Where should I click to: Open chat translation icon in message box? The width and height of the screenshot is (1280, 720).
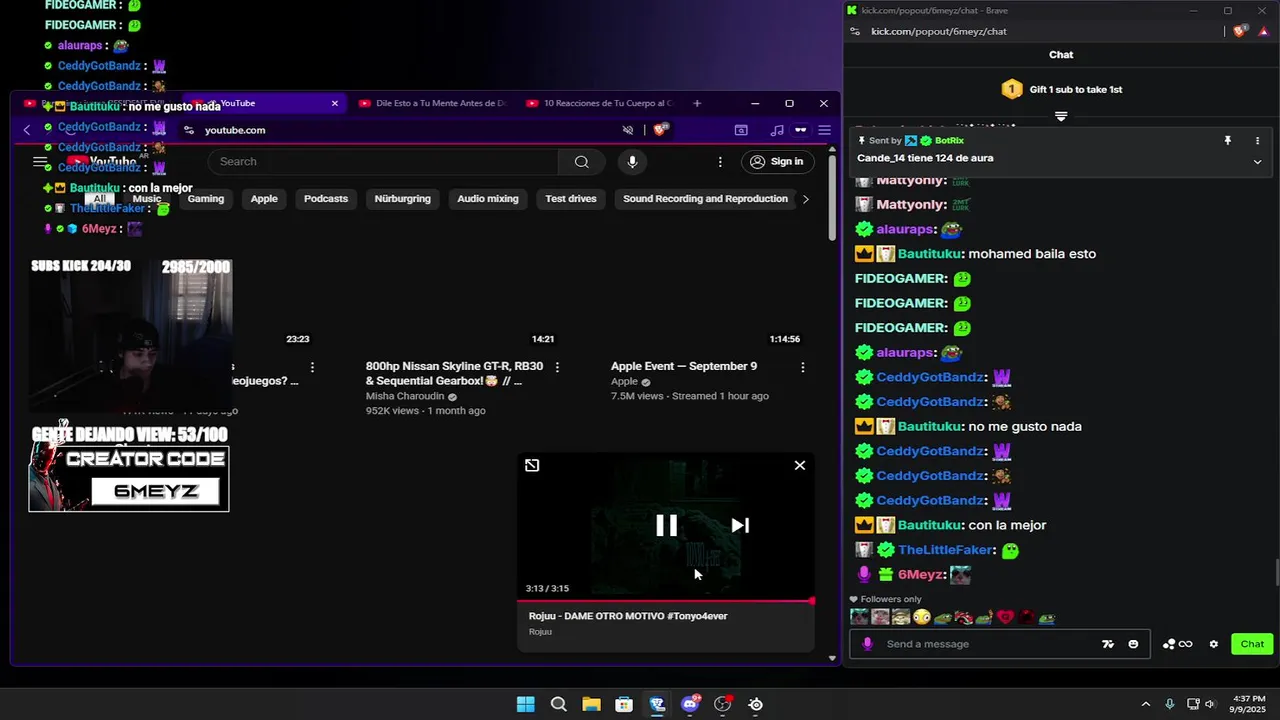coord(1108,644)
